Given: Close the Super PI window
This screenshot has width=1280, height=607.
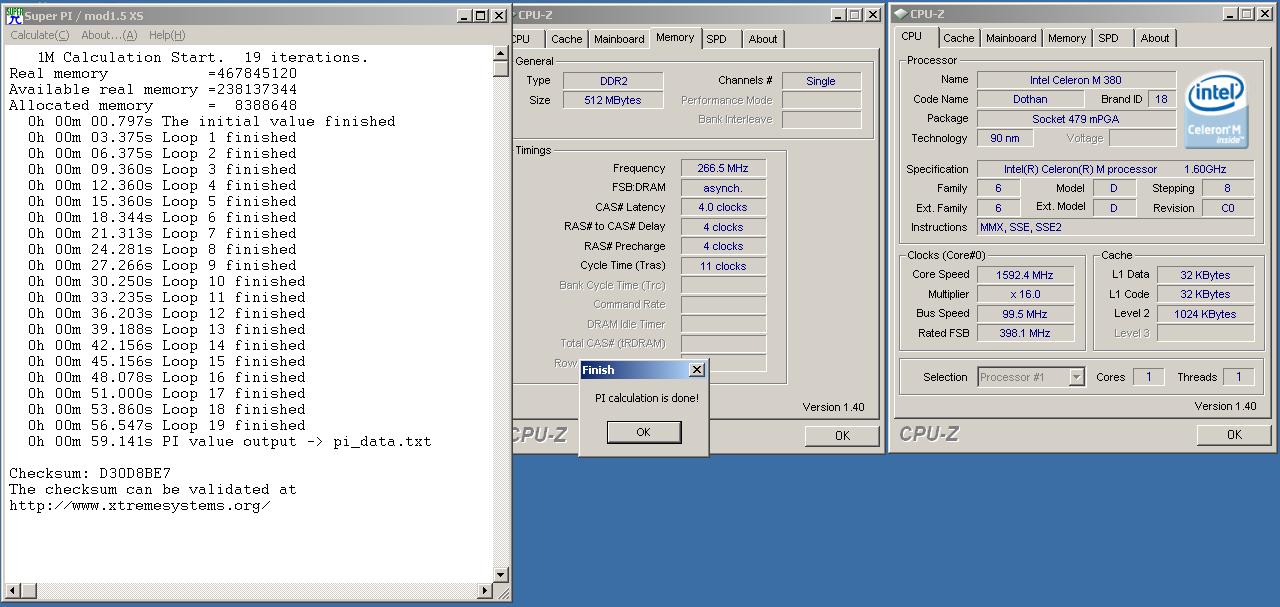Looking at the screenshot, I should tap(499, 15).
